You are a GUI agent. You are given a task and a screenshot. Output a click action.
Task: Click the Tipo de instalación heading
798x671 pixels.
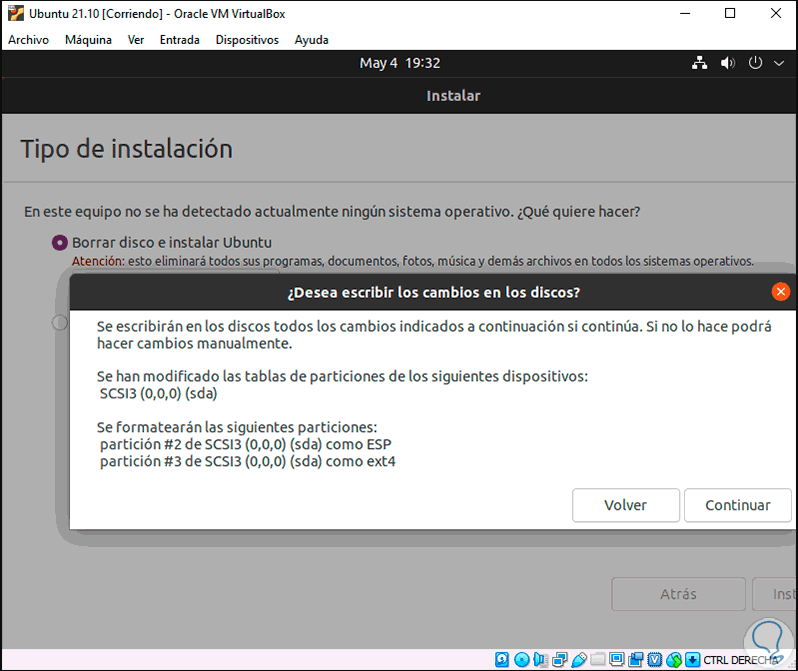pyautogui.click(x=127, y=149)
